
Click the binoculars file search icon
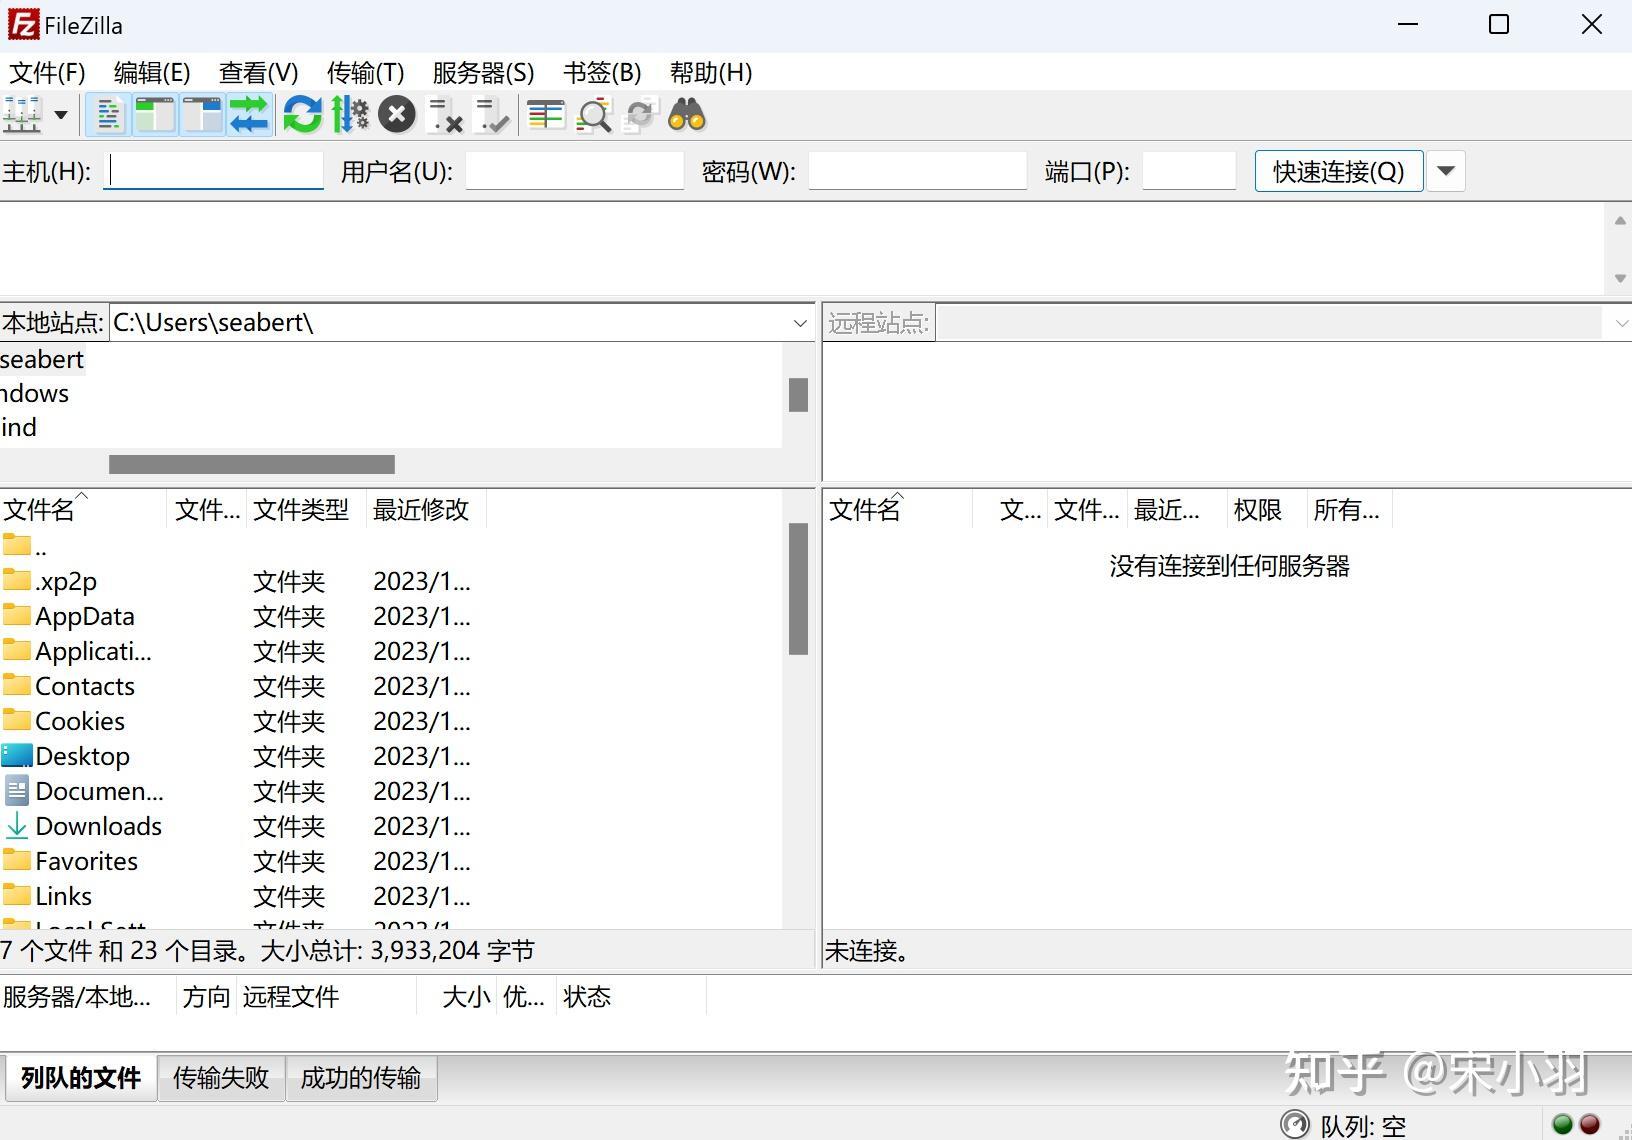pos(687,115)
